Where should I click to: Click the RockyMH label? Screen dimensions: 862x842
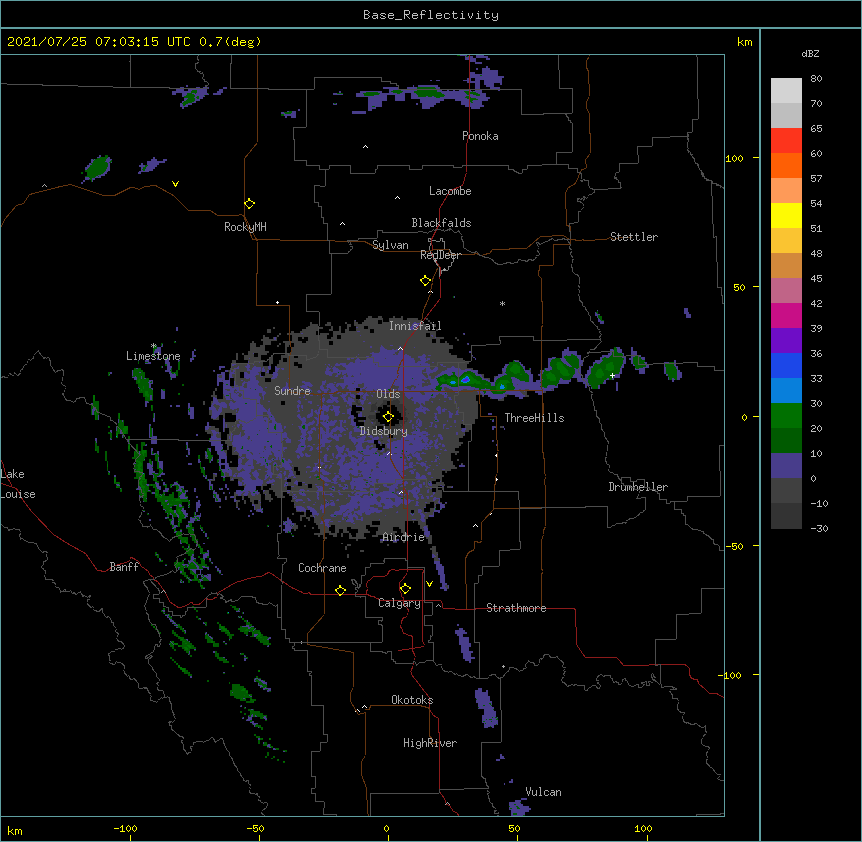245,227
